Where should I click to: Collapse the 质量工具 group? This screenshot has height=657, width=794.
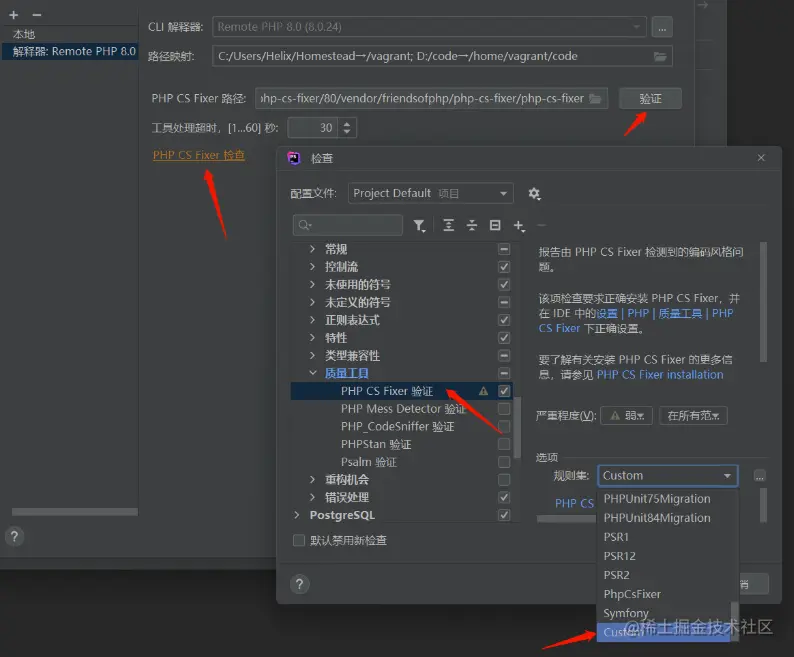coord(312,373)
